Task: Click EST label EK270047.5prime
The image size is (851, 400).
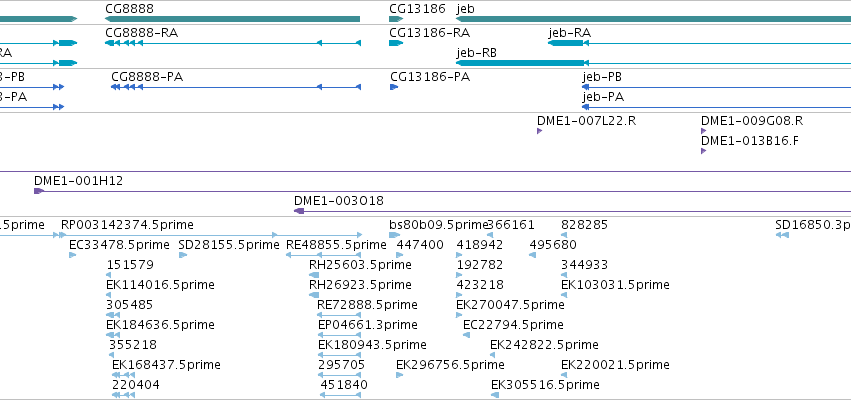Action: point(511,304)
